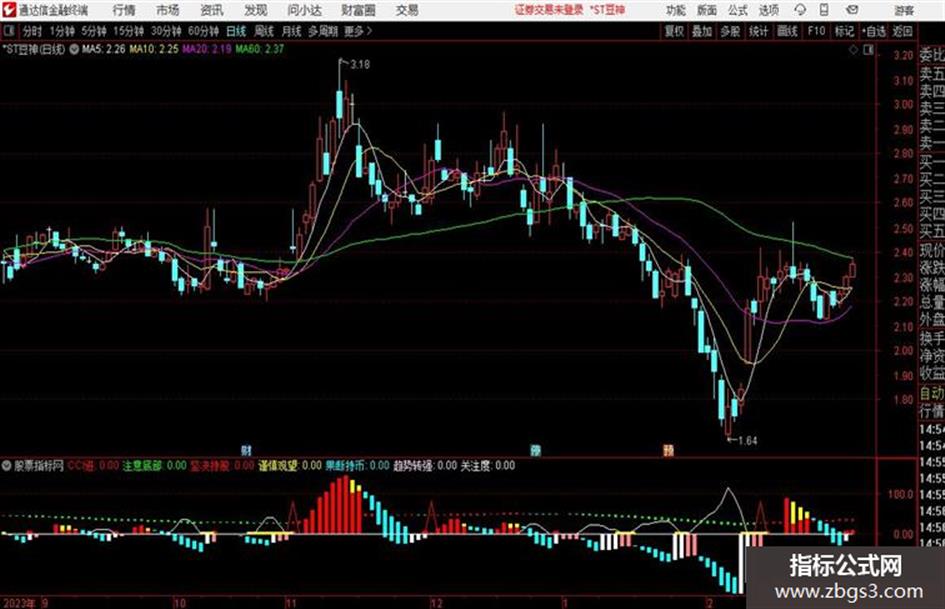This screenshot has height=609, width=945.
Task: Click the 财 marker icon on the chart
Action: 245,450
